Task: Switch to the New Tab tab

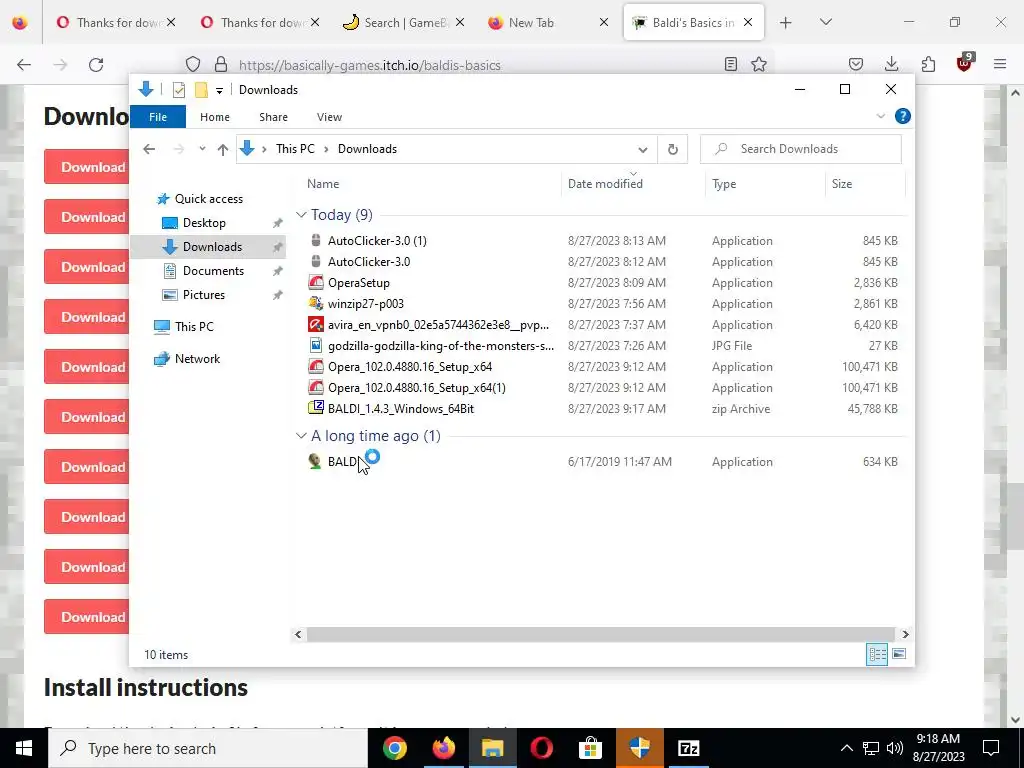Action: point(549,23)
